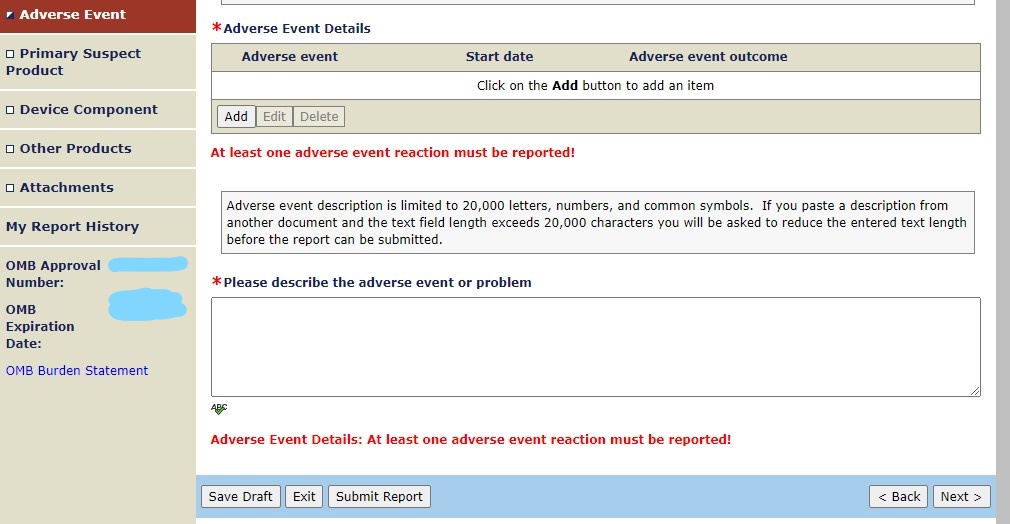Submit the report
Viewport: 1010px width, 524px height.
pos(379,497)
